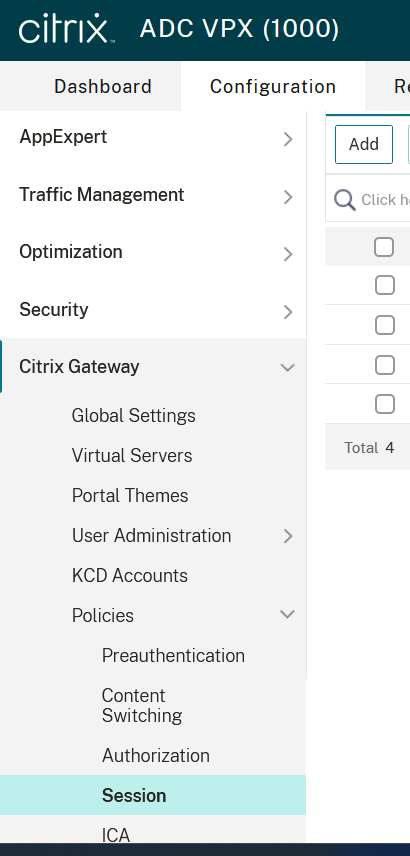
Task: Collapse the Policies chevron
Action: [288, 614]
